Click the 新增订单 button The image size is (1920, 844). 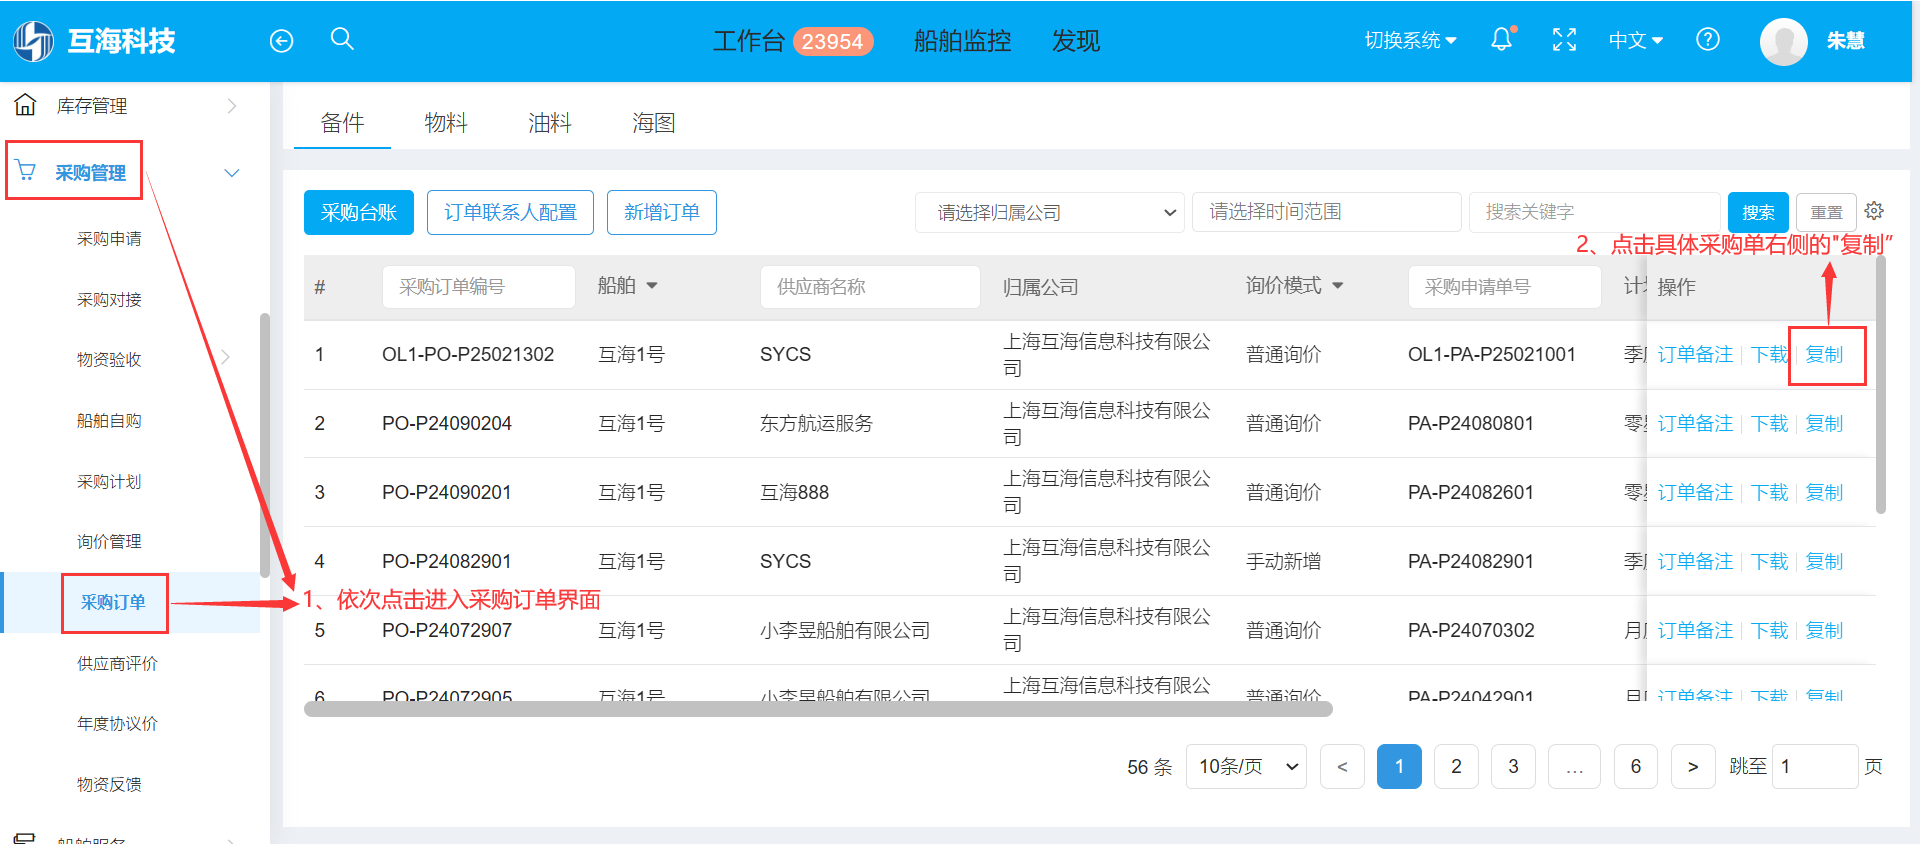(662, 213)
